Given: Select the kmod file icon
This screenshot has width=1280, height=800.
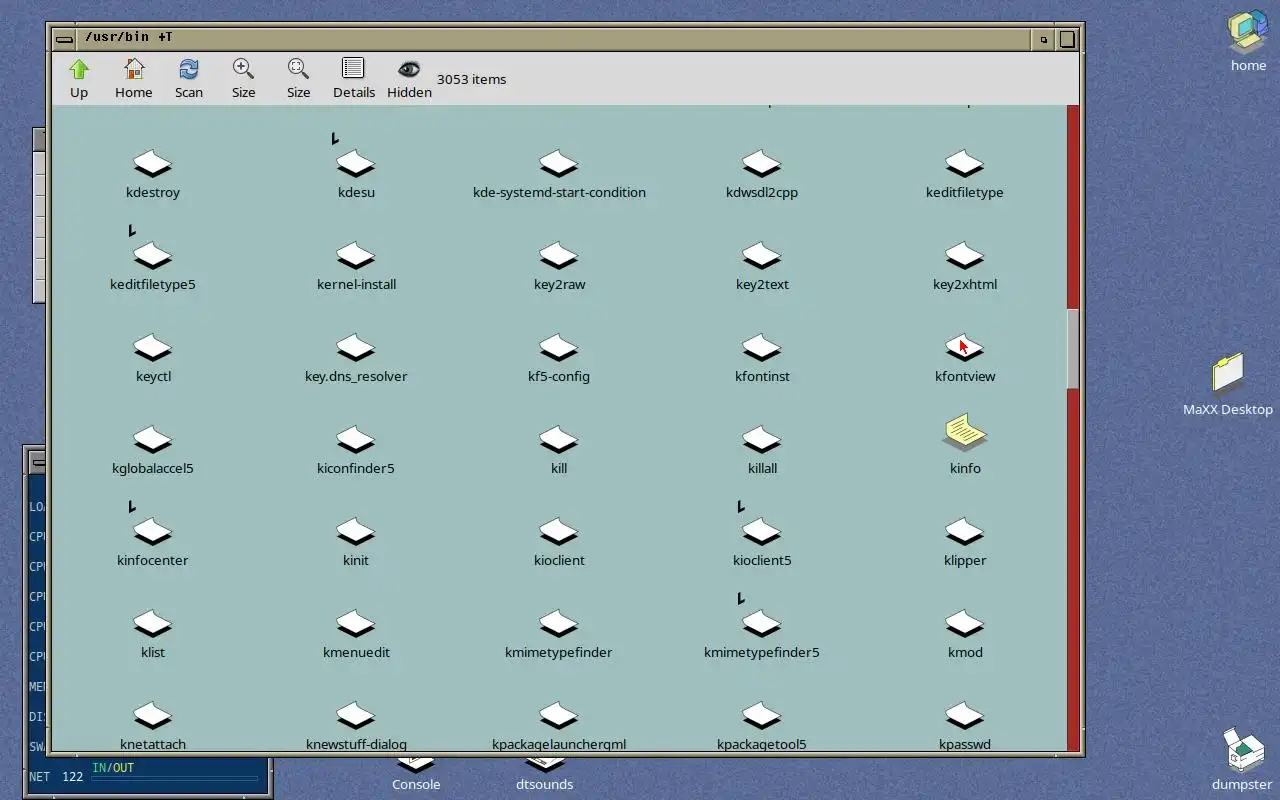Looking at the screenshot, I should pos(965,624).
